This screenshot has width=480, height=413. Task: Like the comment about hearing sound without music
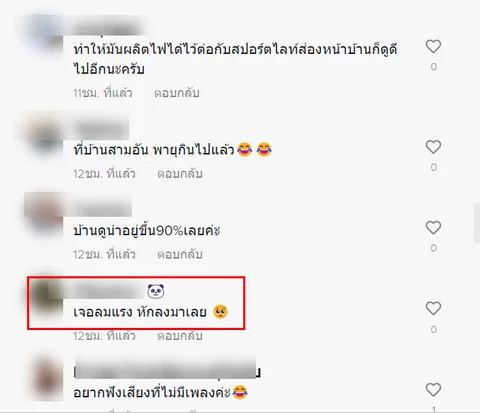point(433,390)
